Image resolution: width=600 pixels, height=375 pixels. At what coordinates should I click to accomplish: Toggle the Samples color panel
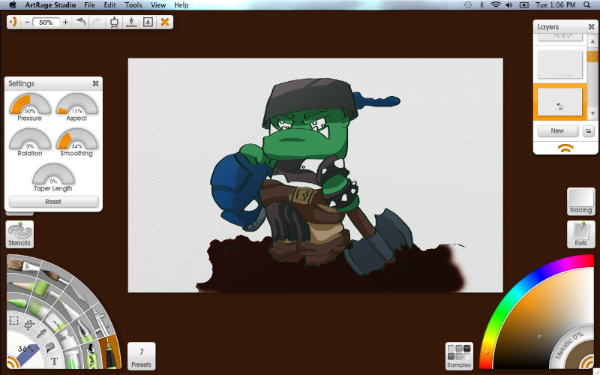459,356
